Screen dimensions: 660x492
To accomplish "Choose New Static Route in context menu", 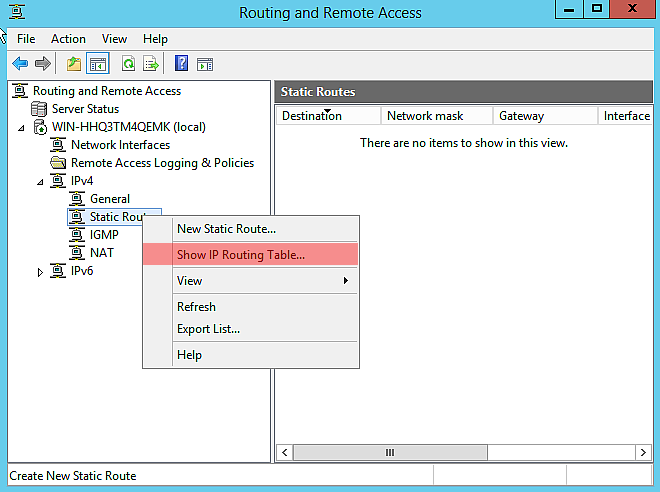I will (x=226, y=229).
